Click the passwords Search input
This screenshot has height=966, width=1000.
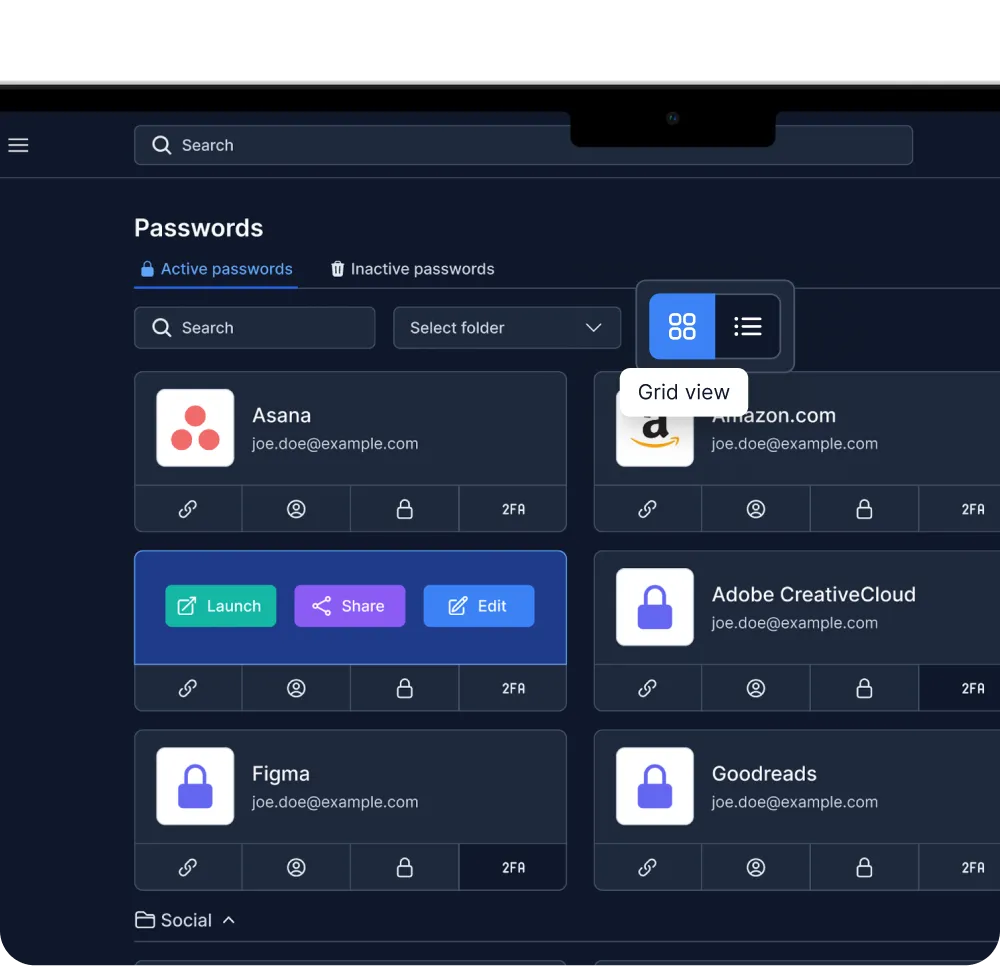(x=254, y=328)
